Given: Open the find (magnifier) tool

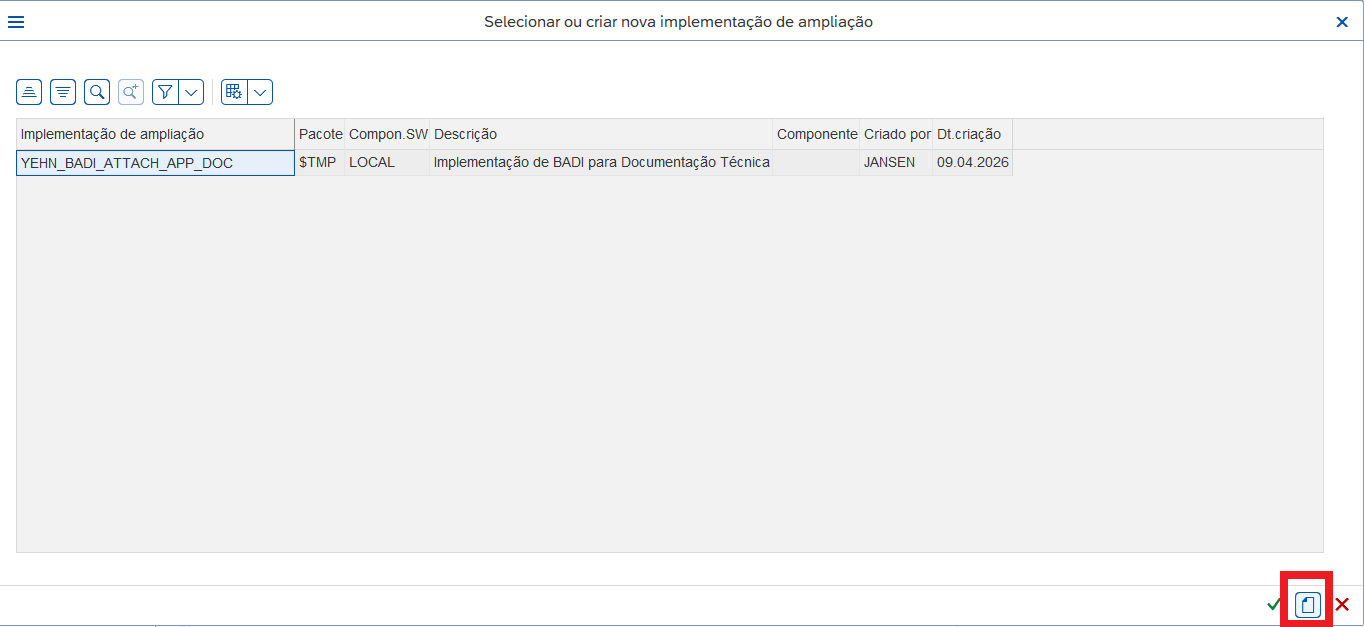Looking at the screenshot, I should (97, 92).
